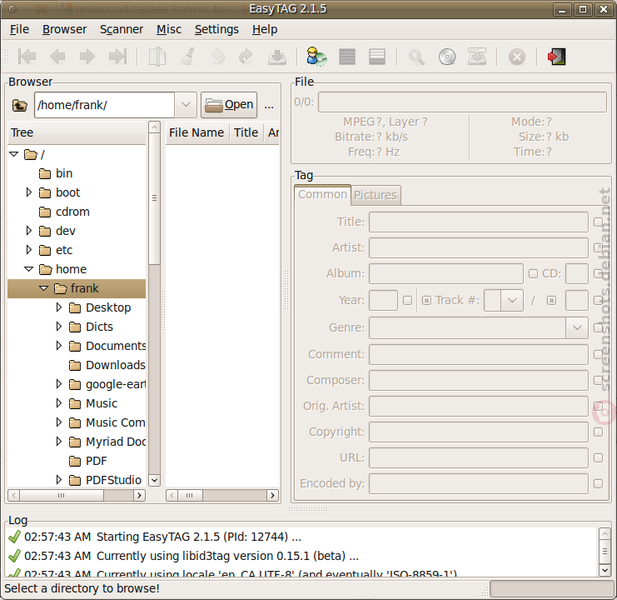Toggle the checkbox next to CD label

[533, 273]
